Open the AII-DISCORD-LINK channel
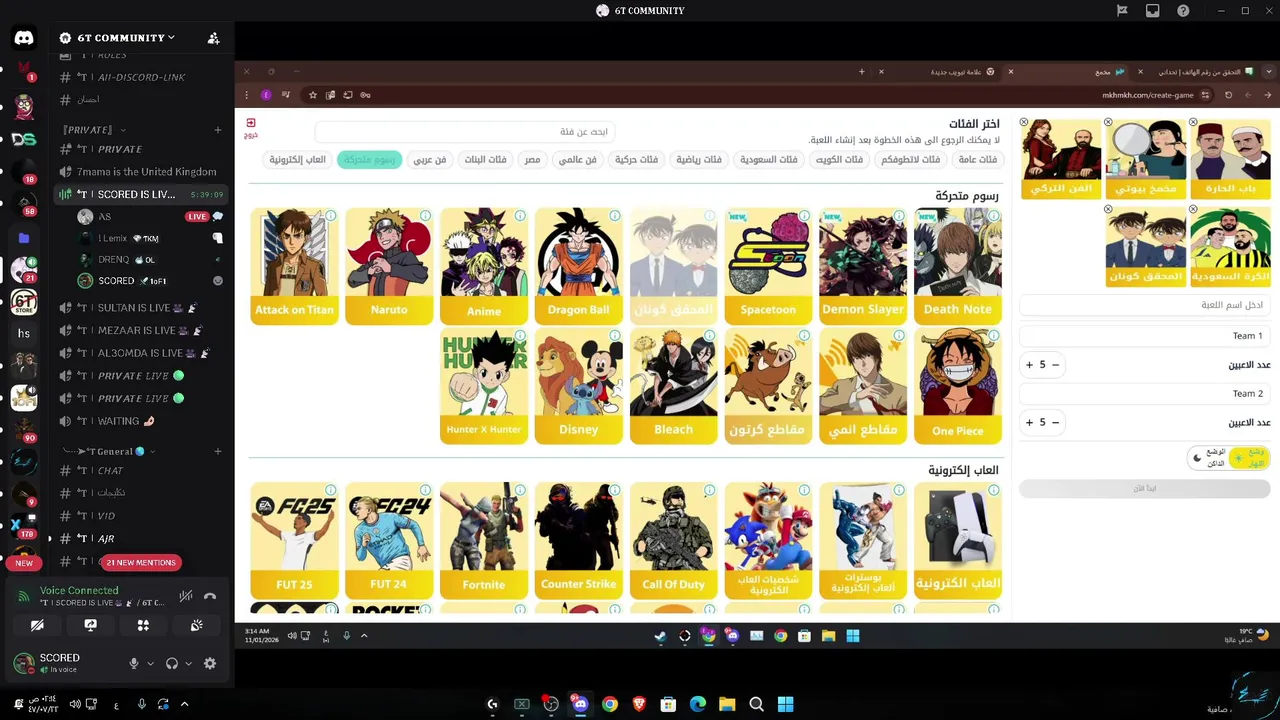This screenshot has width=1280, height=720. pos(141,77)
